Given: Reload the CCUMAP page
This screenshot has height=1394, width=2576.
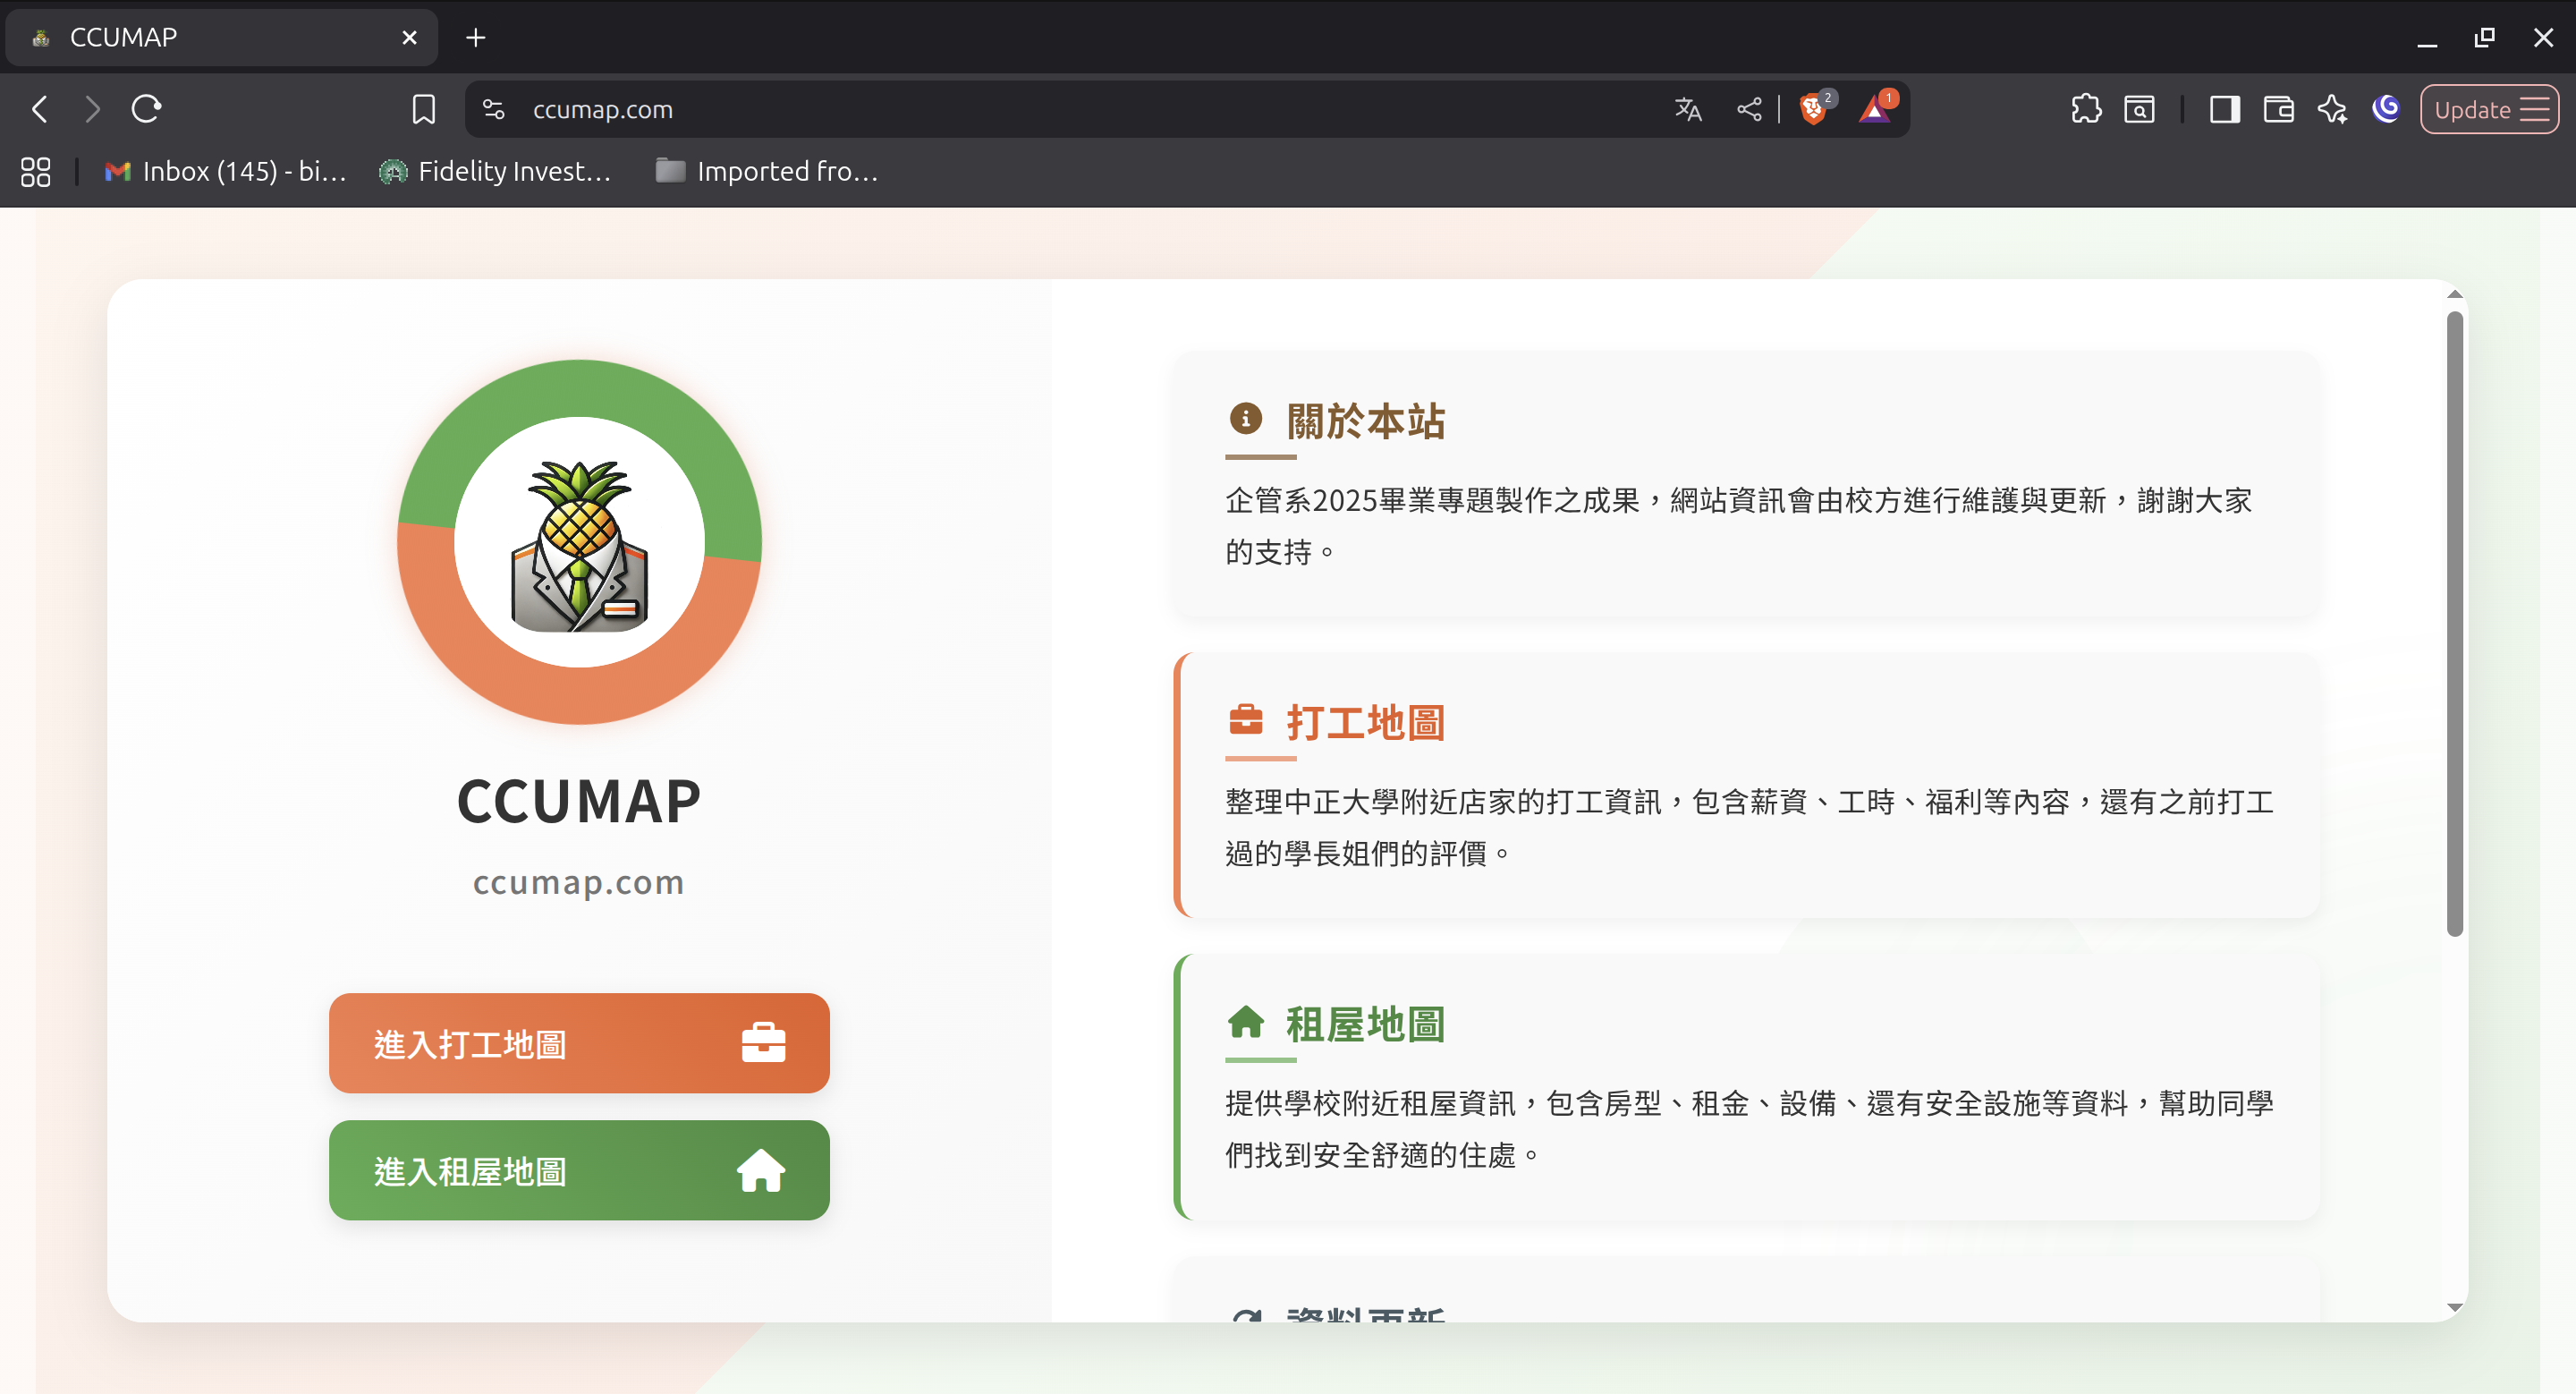Looking at the screenshot, I should pyautogui.click(x=146, y=109).
